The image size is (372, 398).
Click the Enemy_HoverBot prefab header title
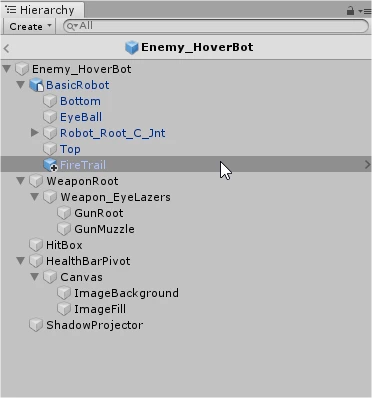click(x=197, y=47)
